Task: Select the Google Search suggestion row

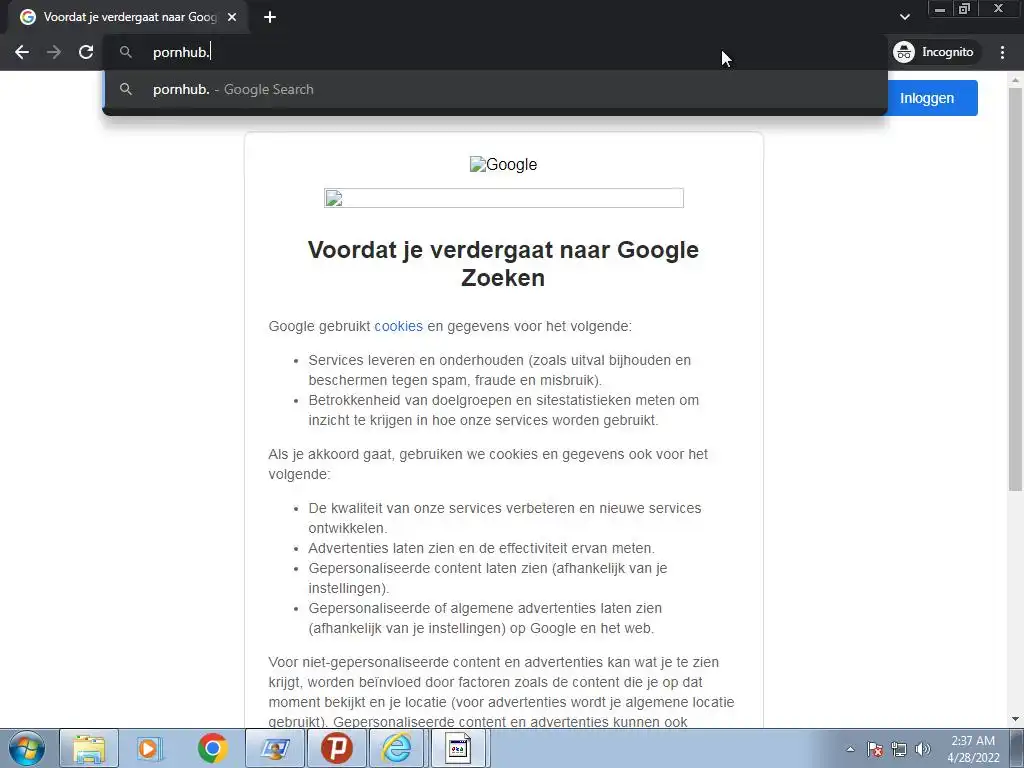Action: [x=495, y=89]
